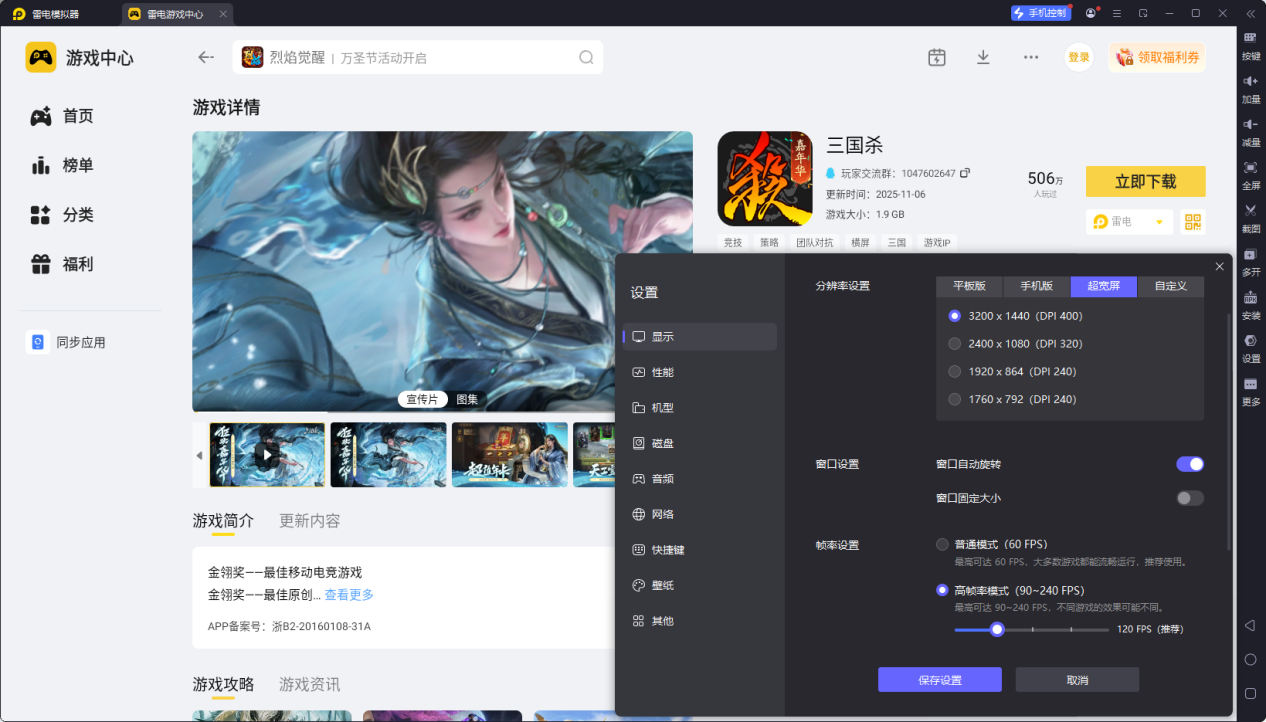Click the game search bar back arrow
The height and width of the screenshot is (722, 1266).
[205, 57]
